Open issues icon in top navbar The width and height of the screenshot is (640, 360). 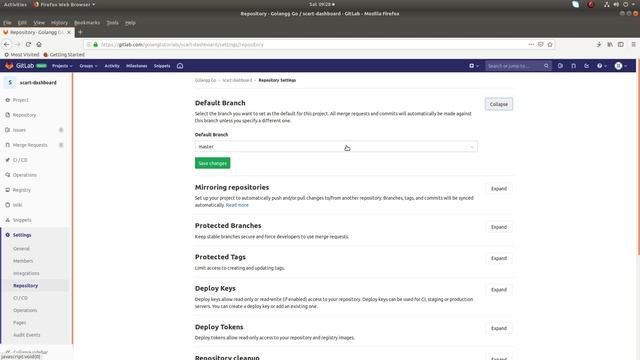click(560, 66)
